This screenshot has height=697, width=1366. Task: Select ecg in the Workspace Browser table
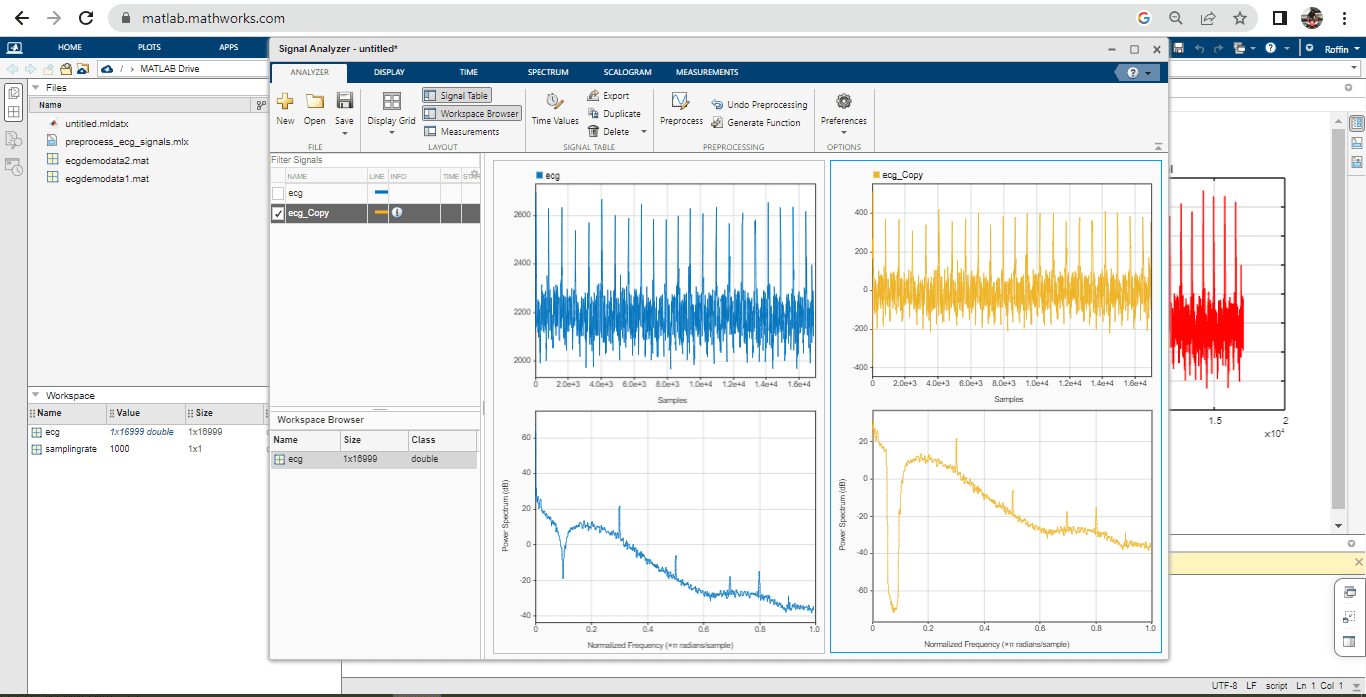pos(374,459)
